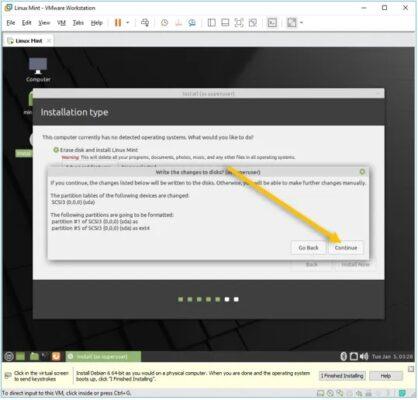Click the stretch guest display icon
Viewport: 418px width, 400px height.
point(292,23)
